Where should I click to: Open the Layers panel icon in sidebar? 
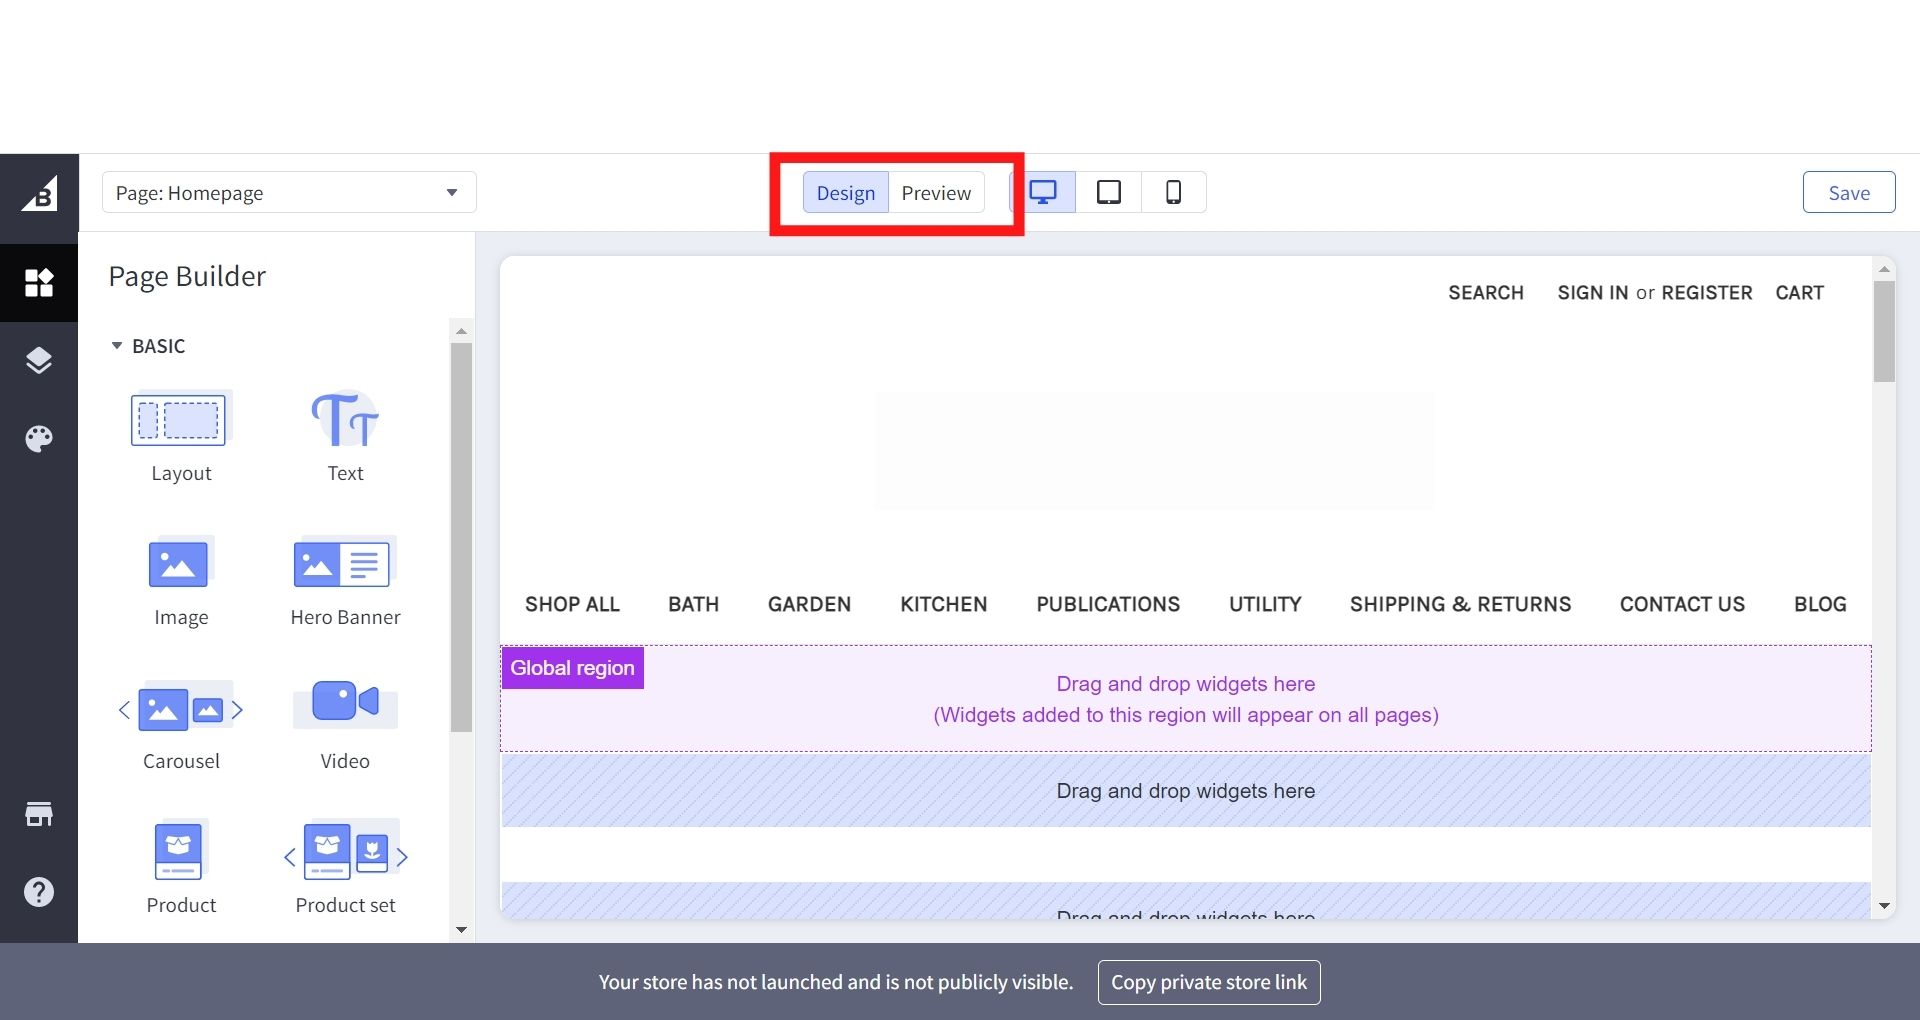coord(39,360)
